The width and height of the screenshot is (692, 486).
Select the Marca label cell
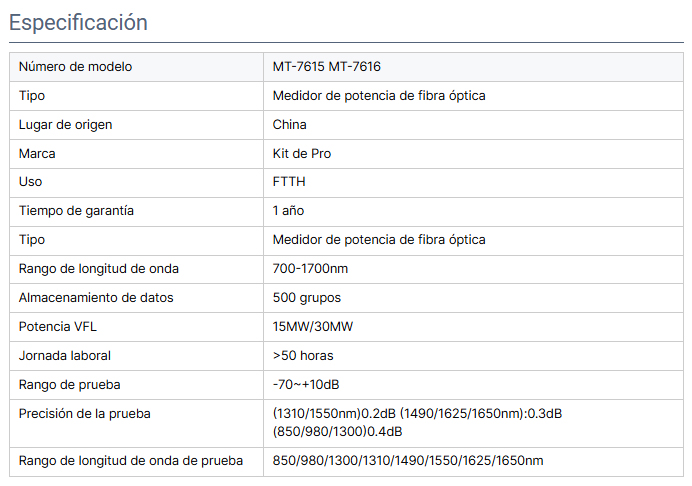tap(136, 154)
